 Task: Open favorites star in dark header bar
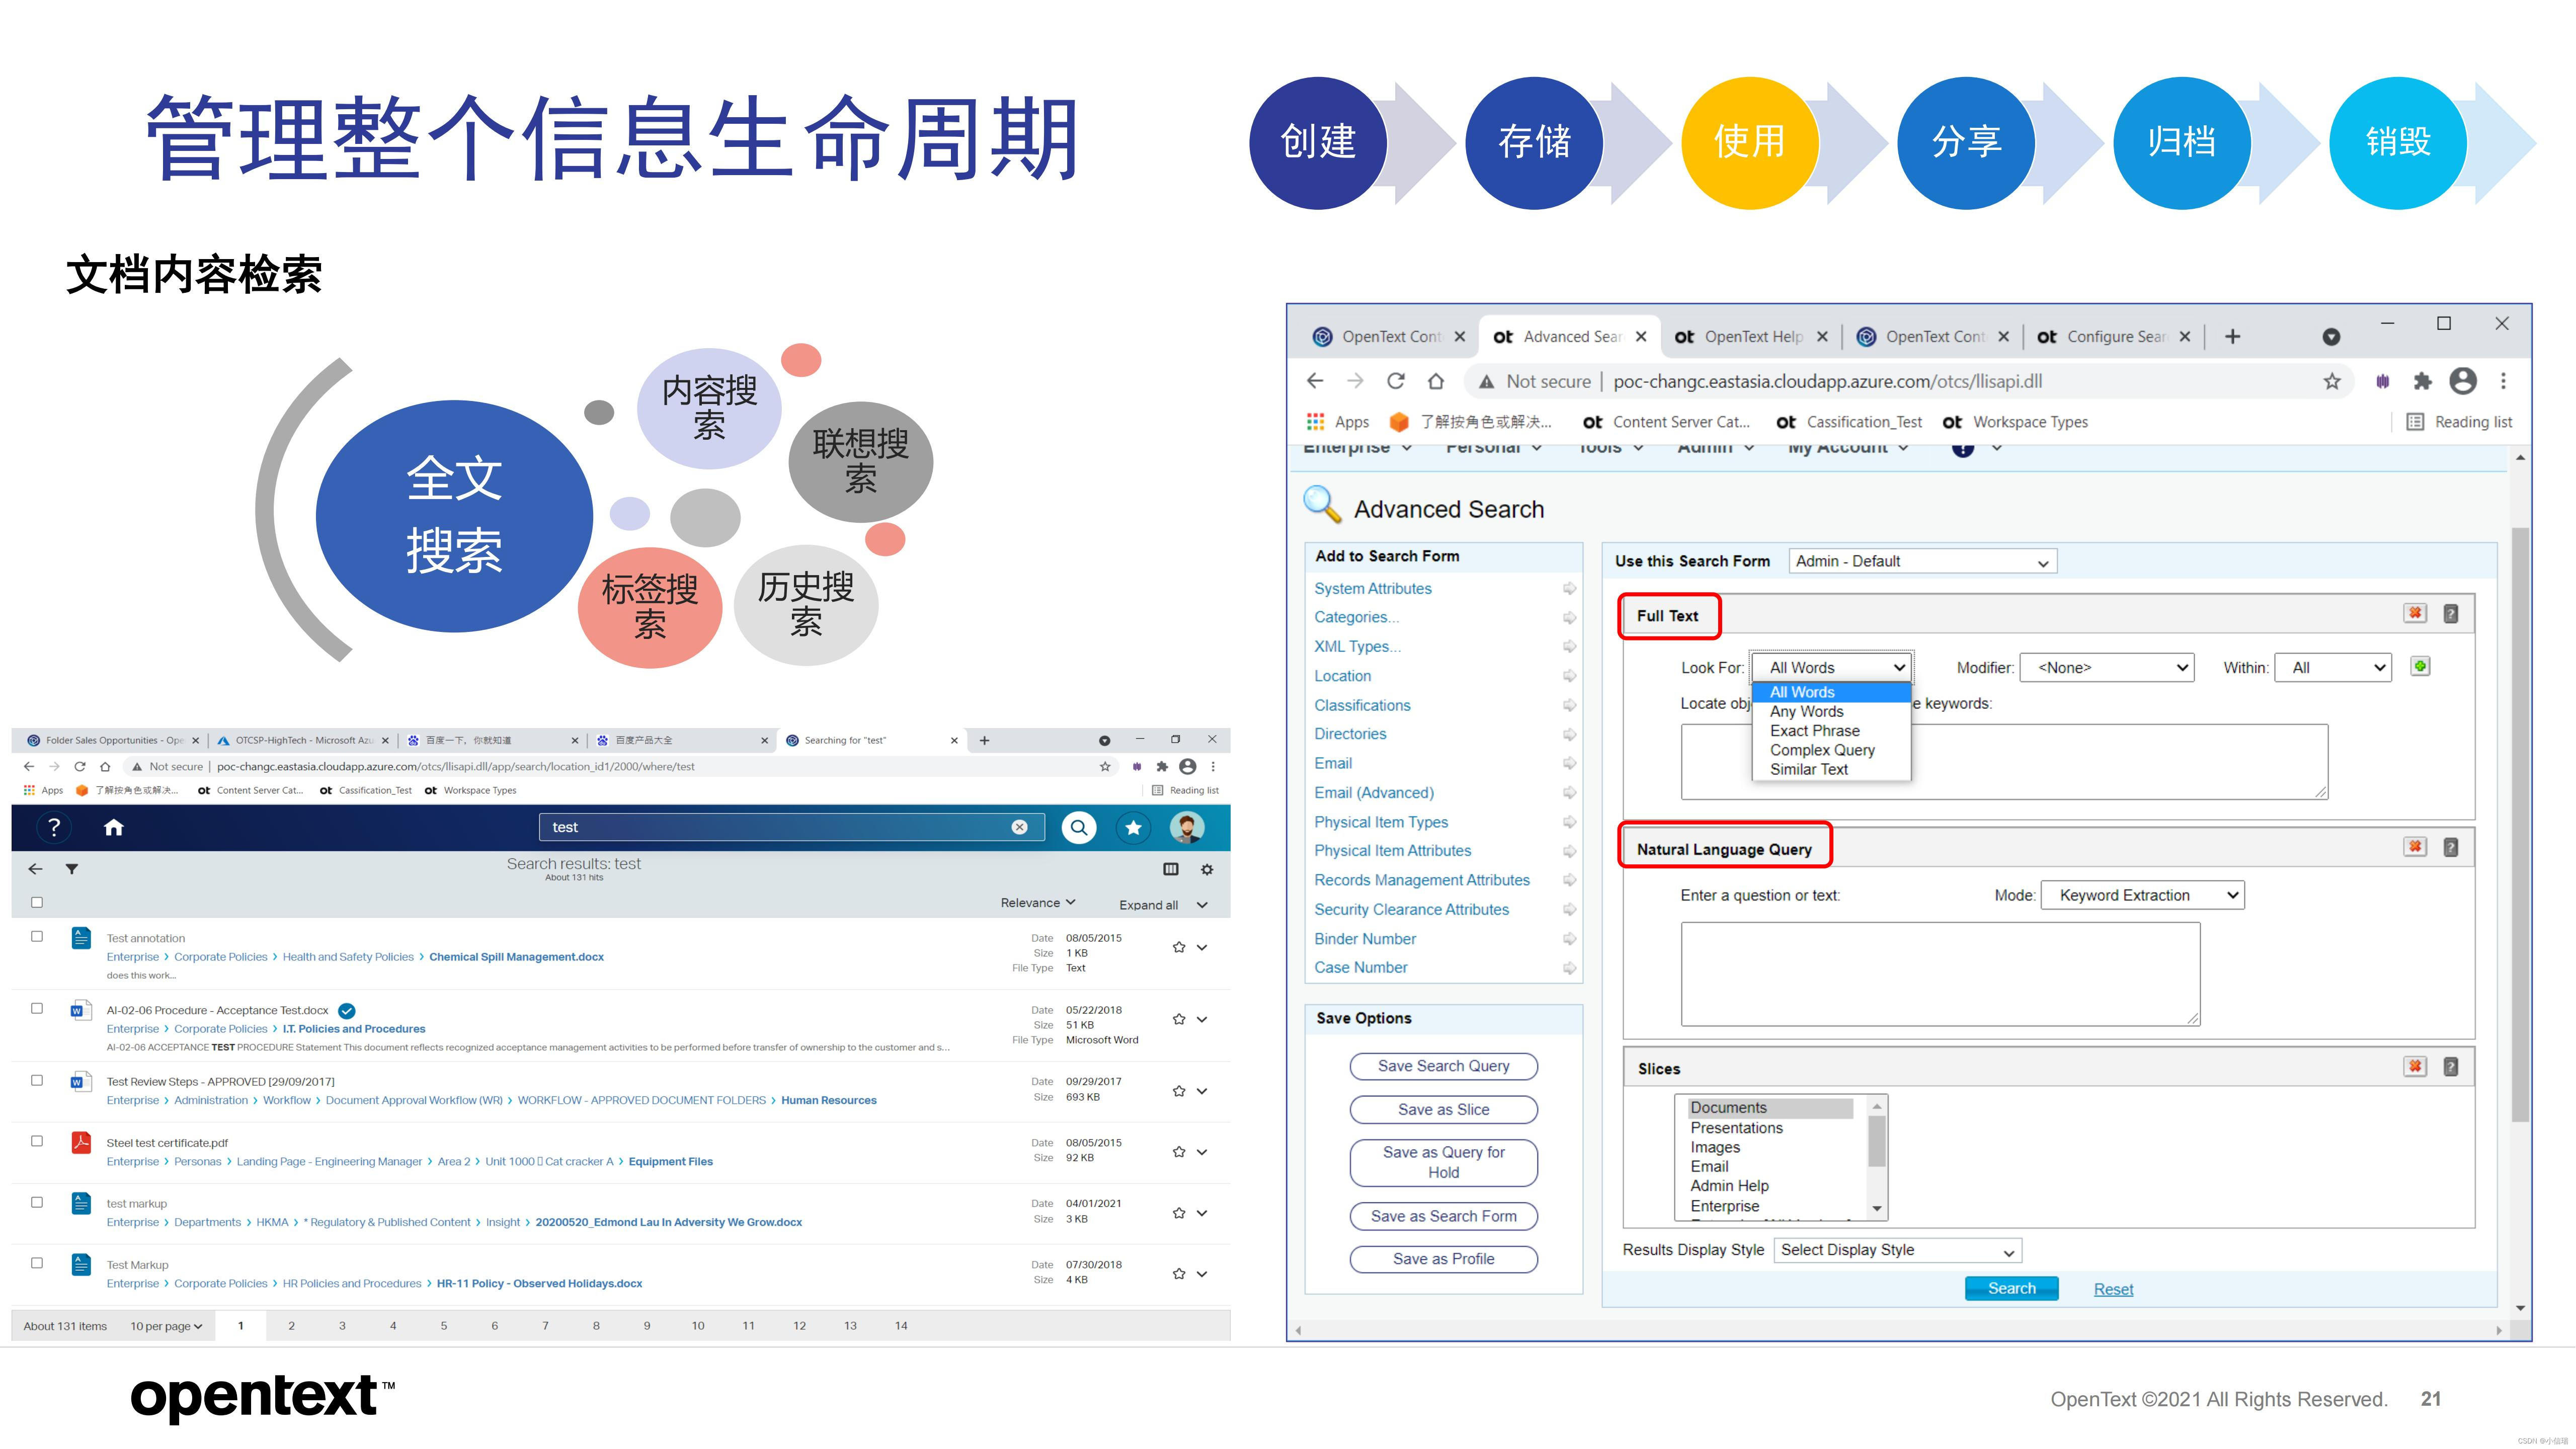click(x=1132, y=827)
